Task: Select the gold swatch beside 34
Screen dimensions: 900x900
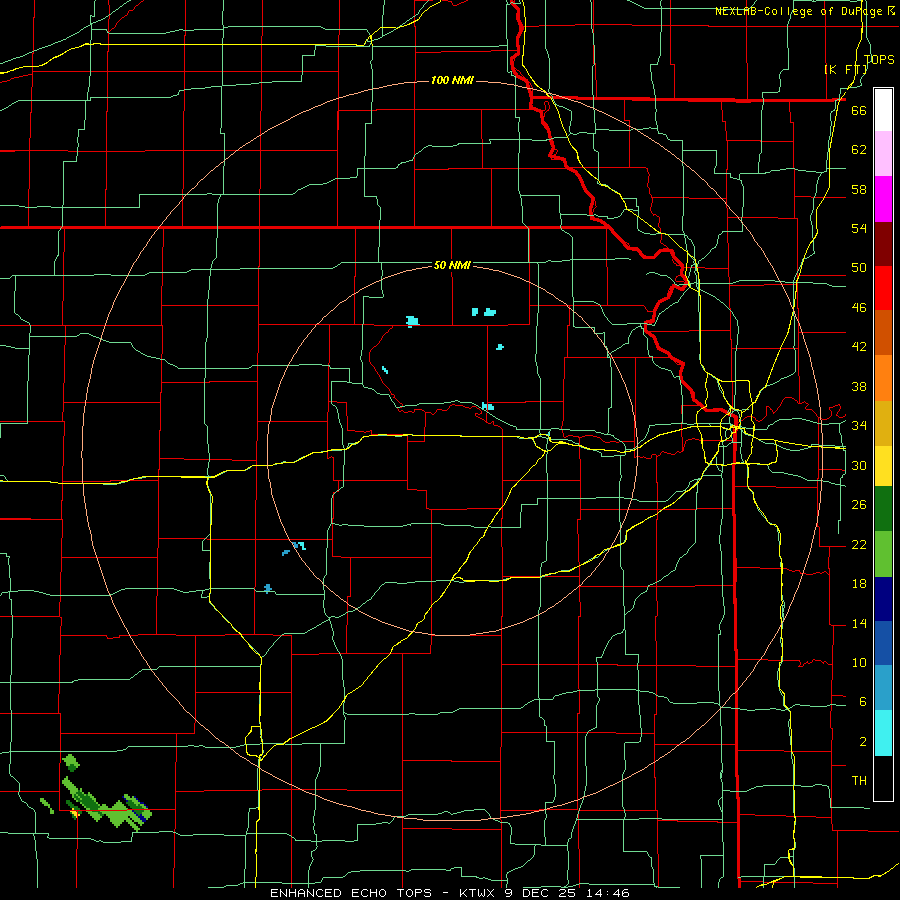Action: tap(883, 423)
